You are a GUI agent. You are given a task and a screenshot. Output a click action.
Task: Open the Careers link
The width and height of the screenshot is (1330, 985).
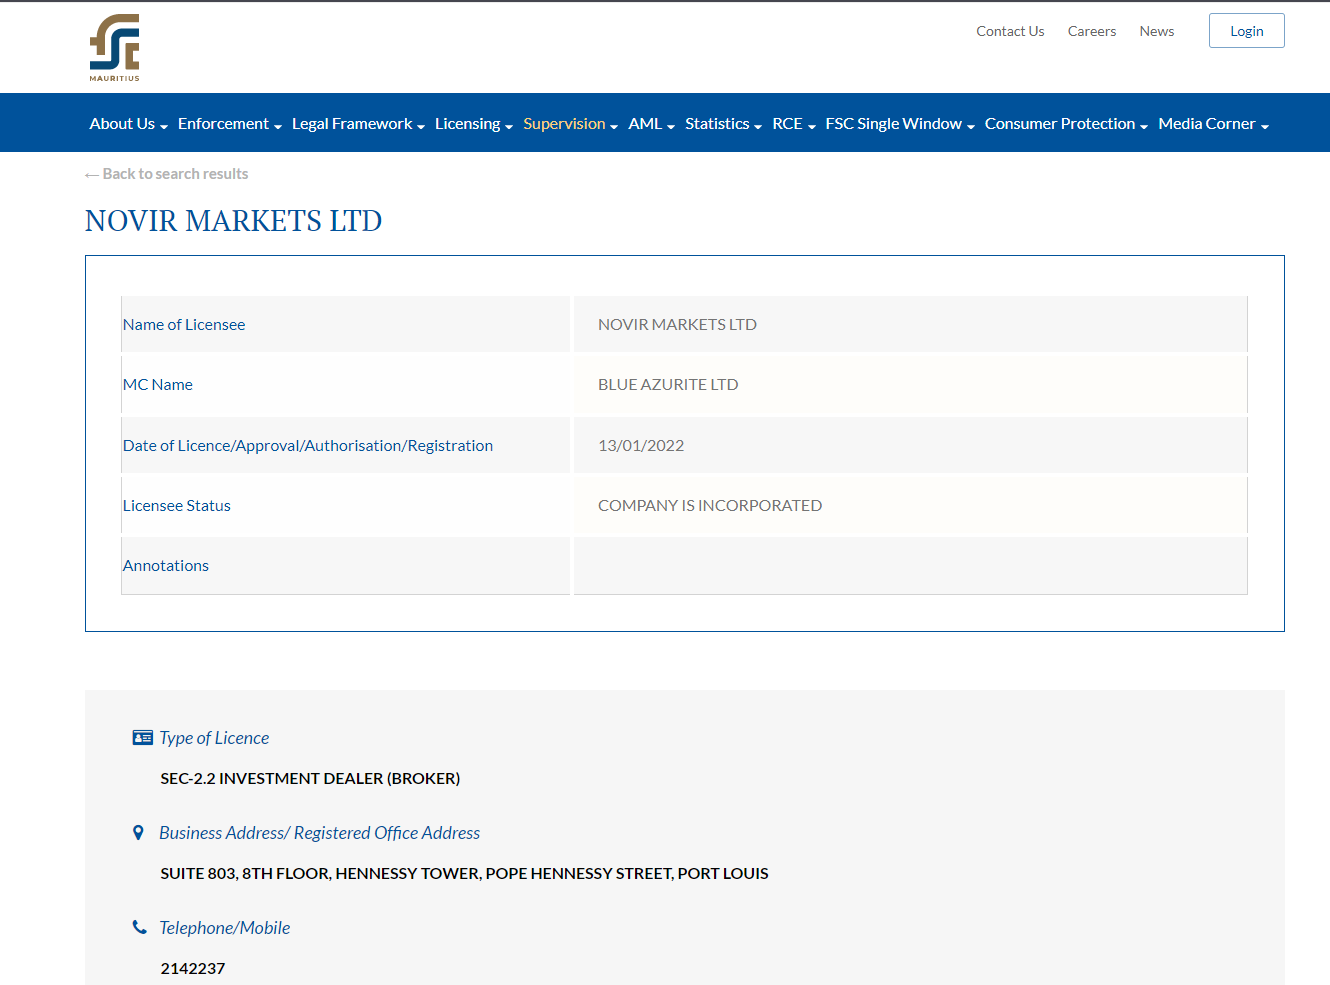point(1092,31)
